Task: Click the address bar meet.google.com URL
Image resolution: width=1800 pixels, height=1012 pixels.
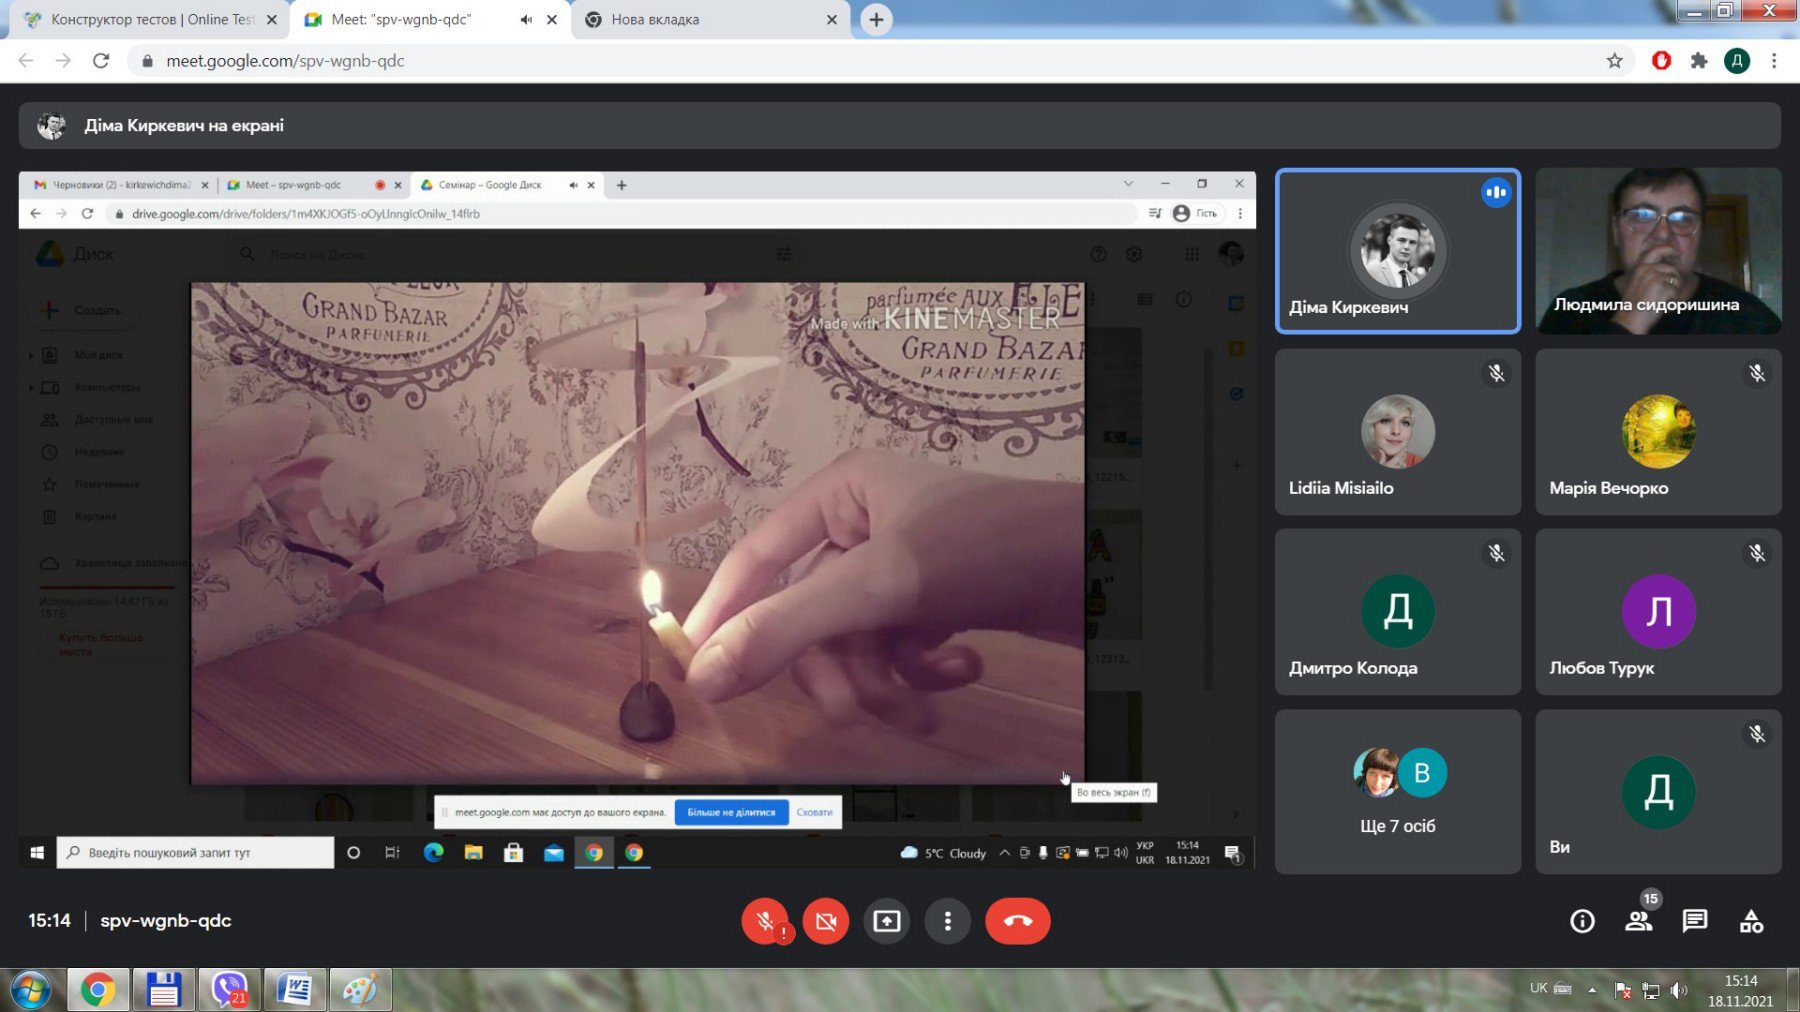Action: pyautogui.click(x=285, y=61)
